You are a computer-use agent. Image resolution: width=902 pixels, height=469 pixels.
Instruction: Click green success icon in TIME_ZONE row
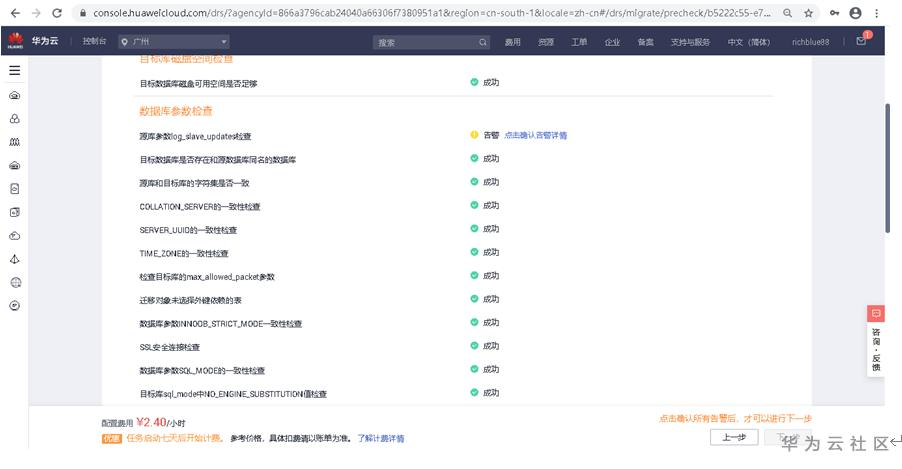click(x=474, y=252)
